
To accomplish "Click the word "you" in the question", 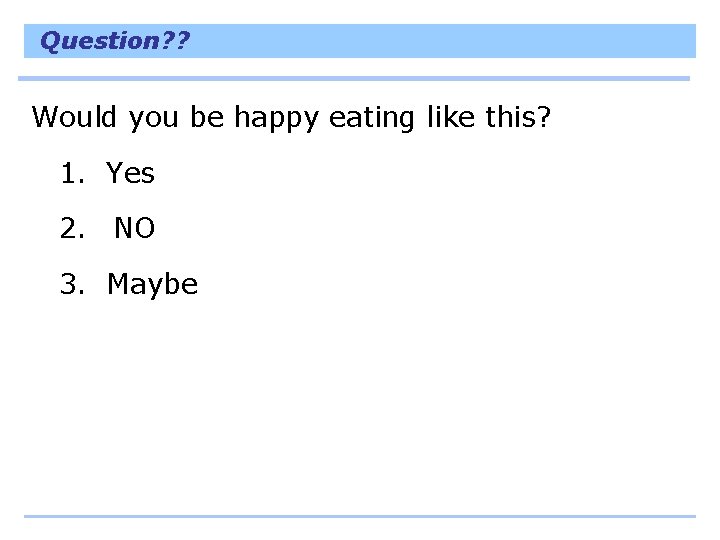I will (153, 119).
